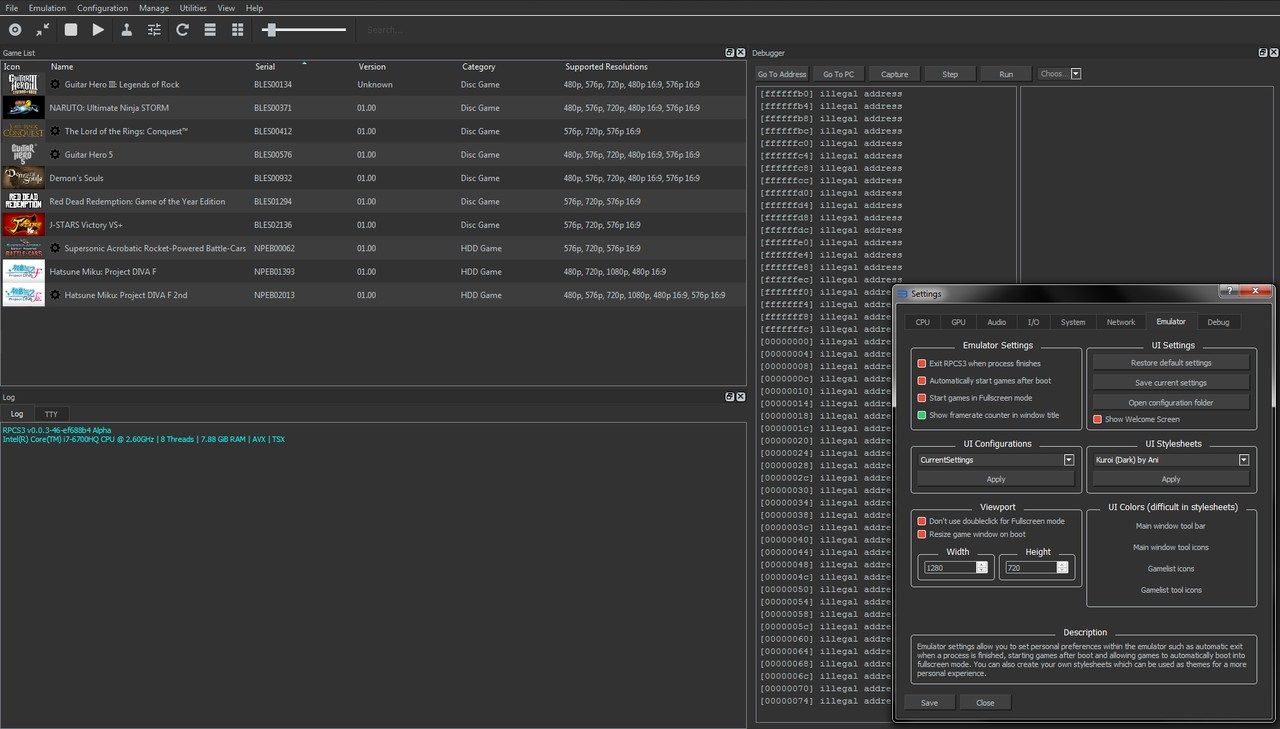
Task: Open the Emulation menu
Action: point(47,8)
